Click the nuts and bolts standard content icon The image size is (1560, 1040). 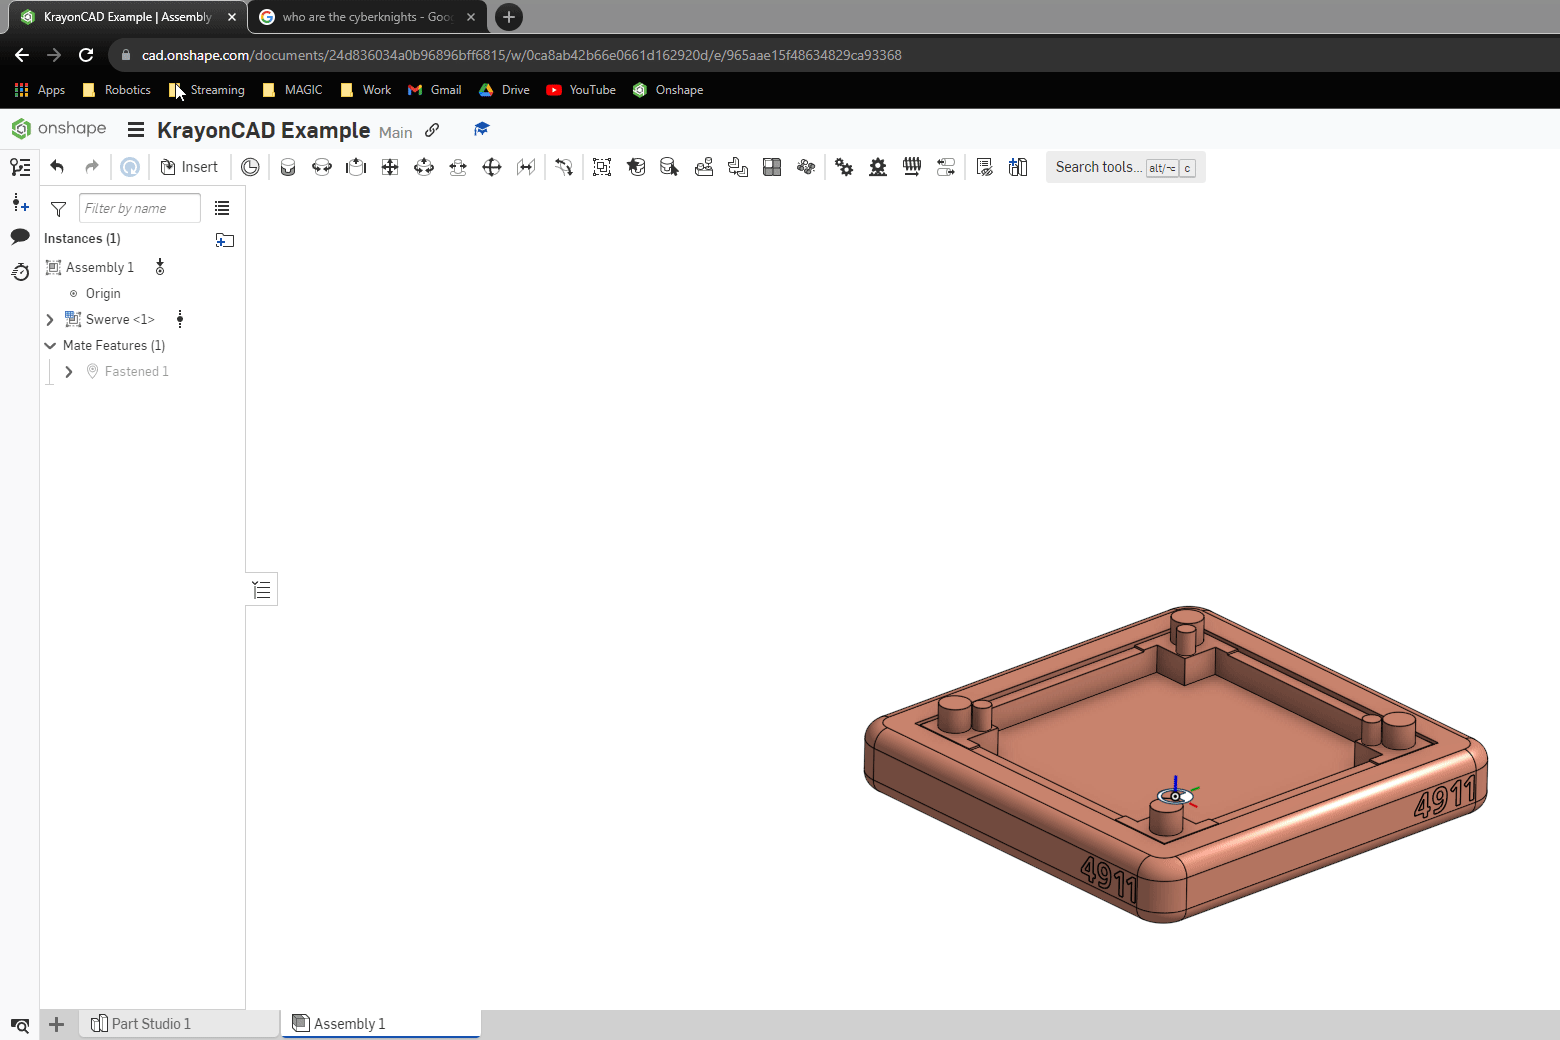pos(806,167)
